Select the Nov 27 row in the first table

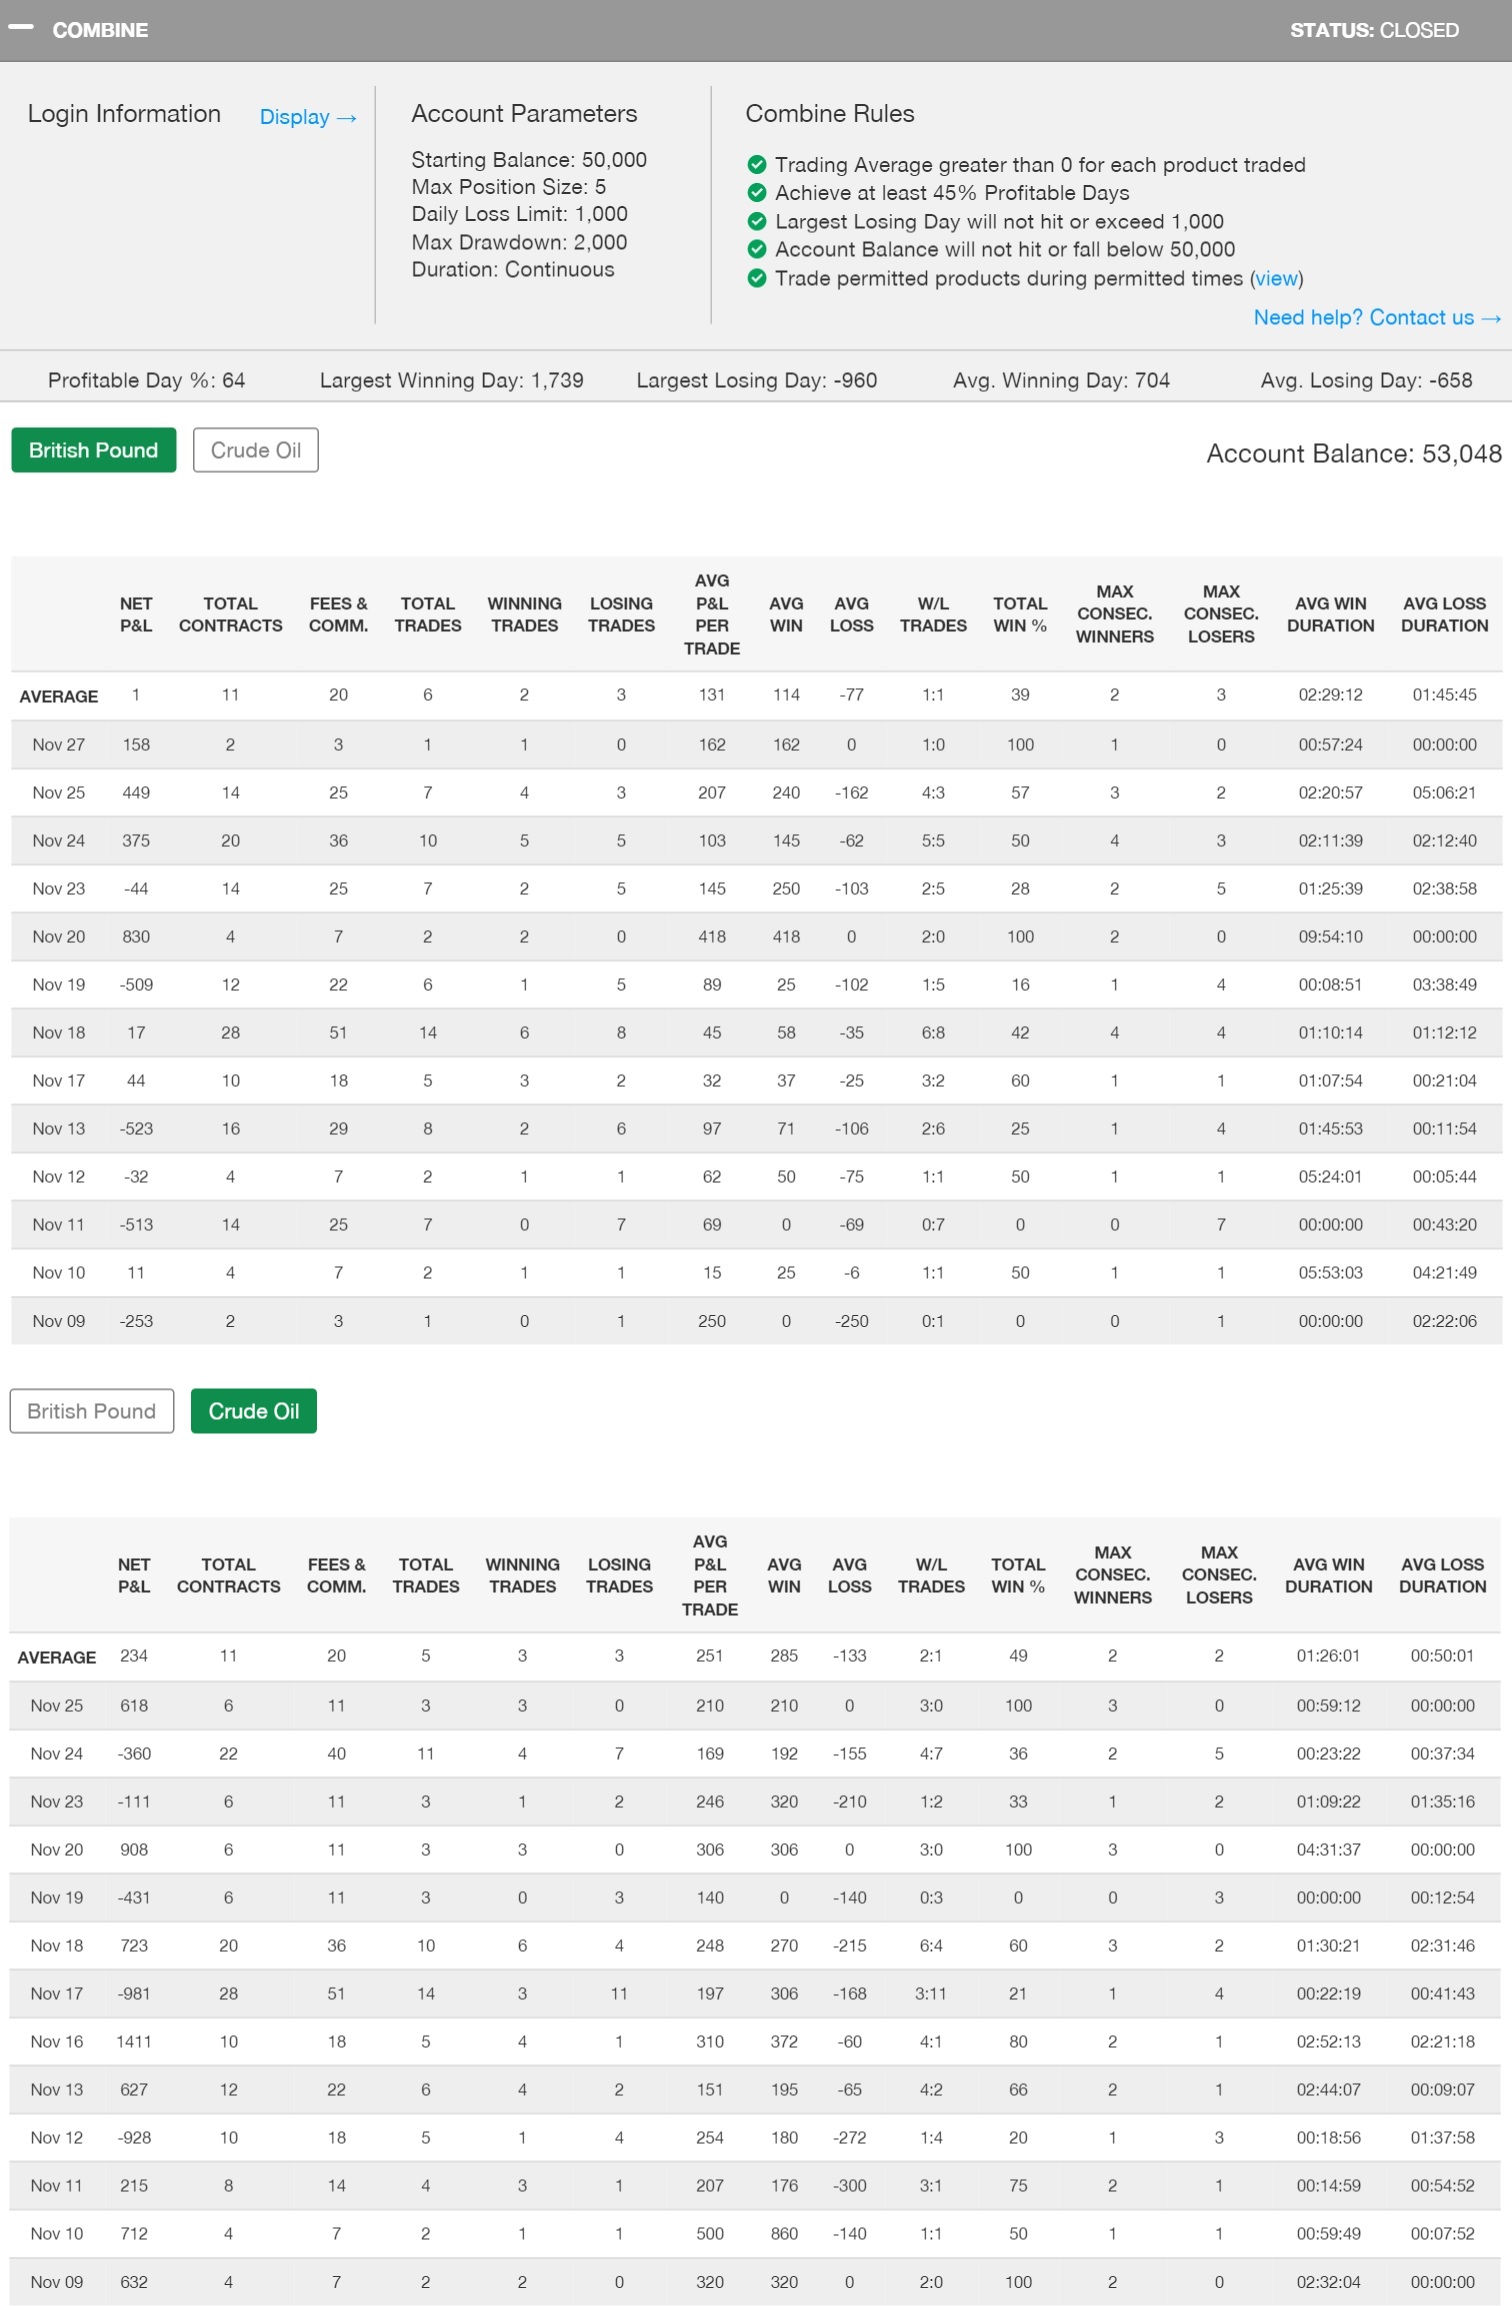(59, 744)
